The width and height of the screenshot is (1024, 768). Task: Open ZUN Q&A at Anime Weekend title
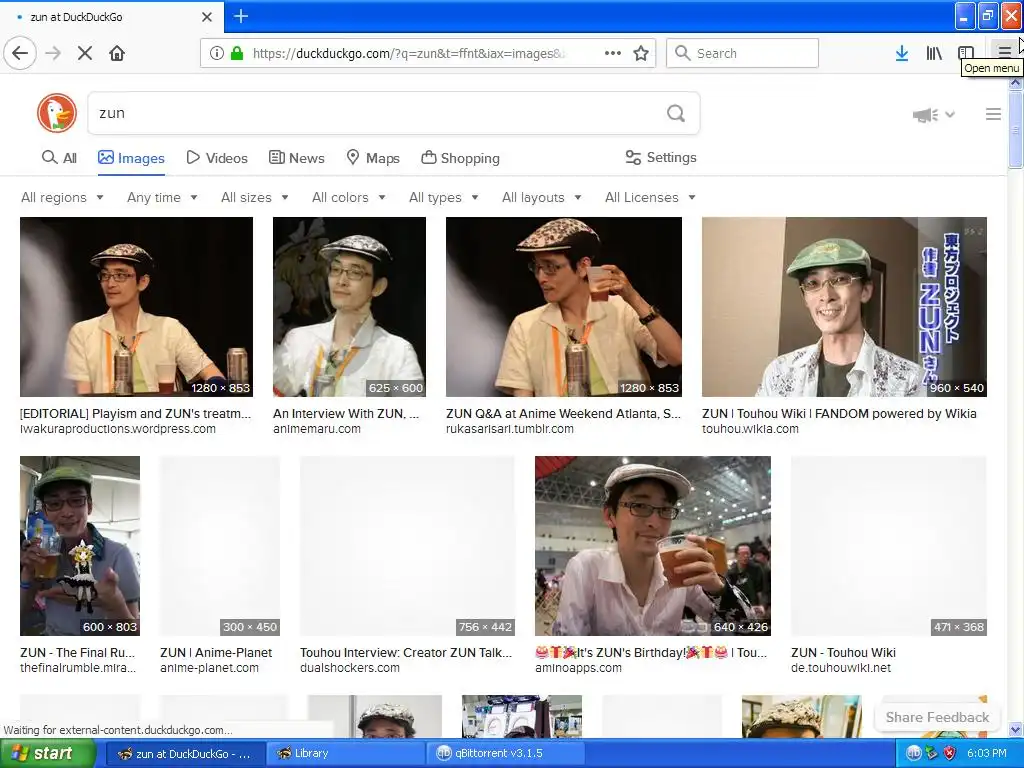564,413
